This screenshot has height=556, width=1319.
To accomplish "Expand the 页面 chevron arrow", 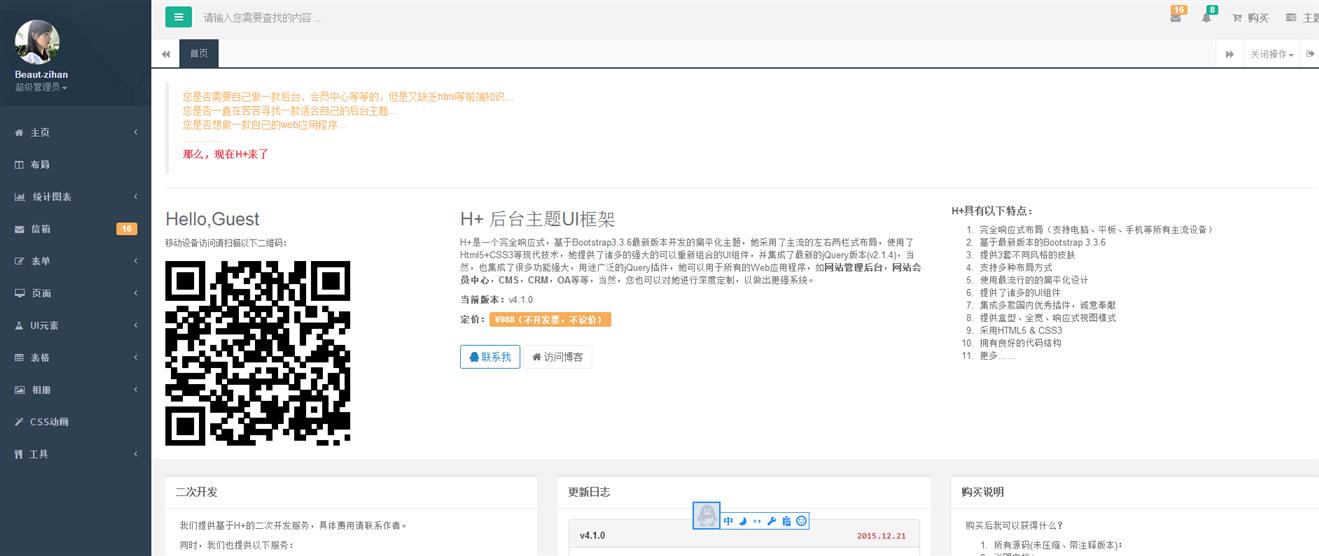I will (135, 293).
